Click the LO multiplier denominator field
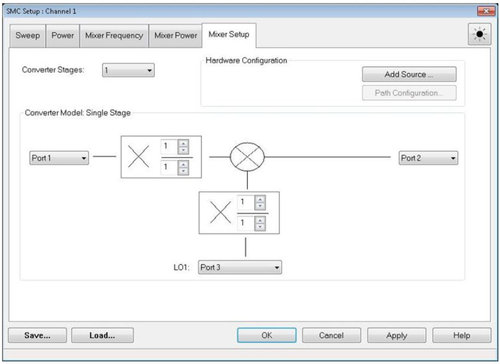The height and width of the screenshot is (364, 500). pyautogui.click(x=246, y=223)
